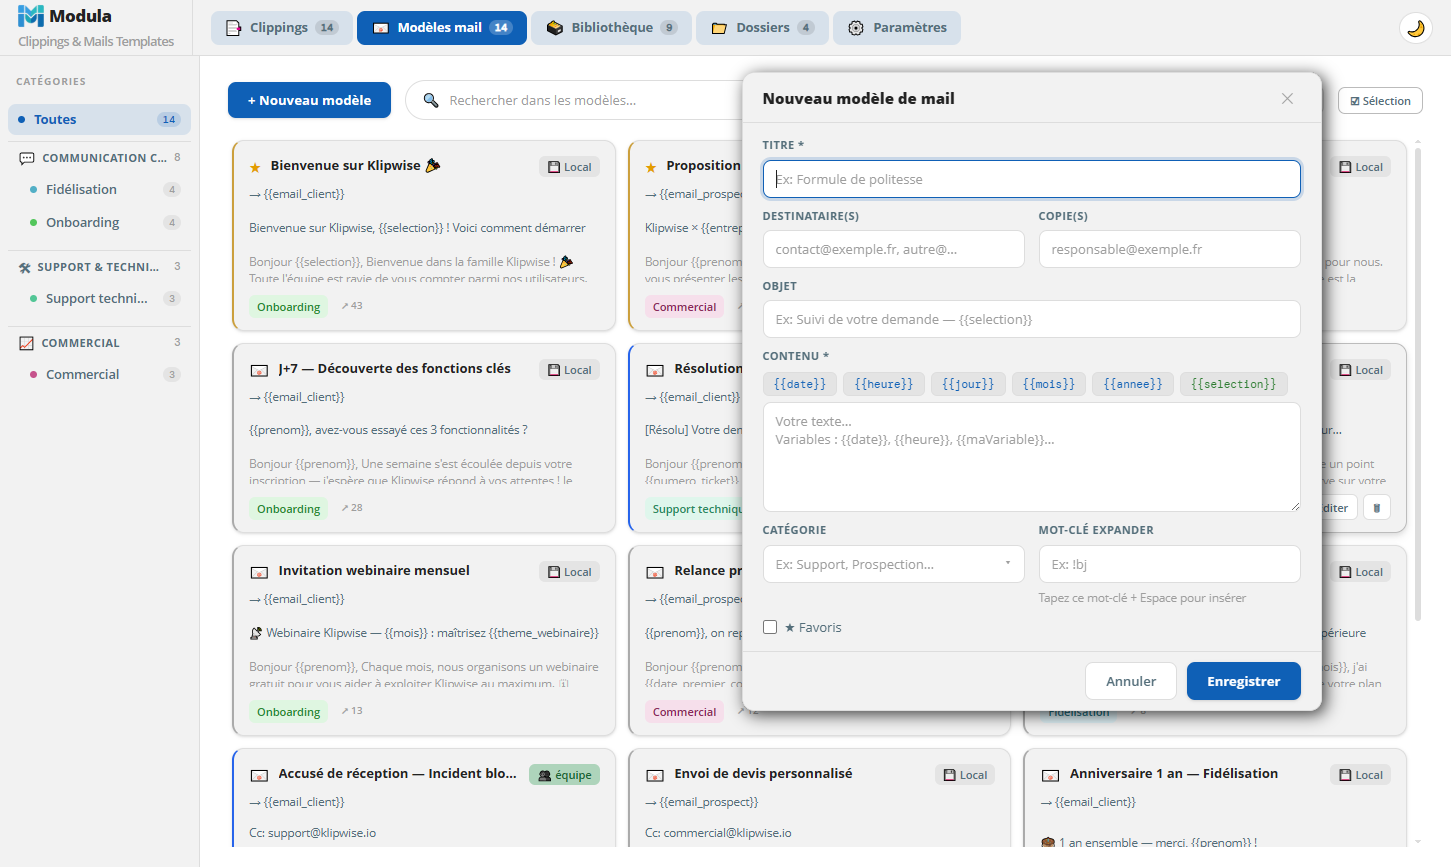Click Local badge on Envoi de devis card
Screen dimensions: 1451x867
tap(965, 775)
